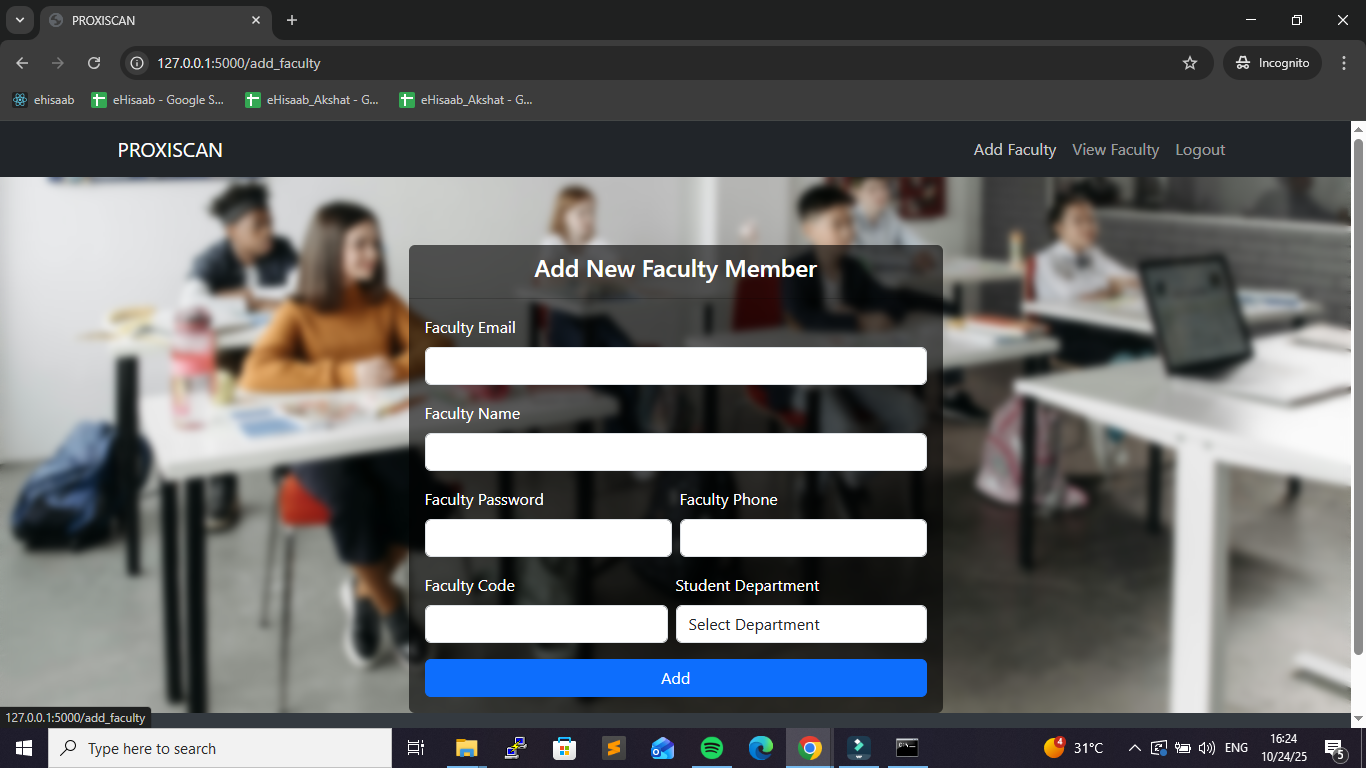Open the tab search dropdown arrow
This screenshot has width=1366, height=768.
(x=19, y=20)
